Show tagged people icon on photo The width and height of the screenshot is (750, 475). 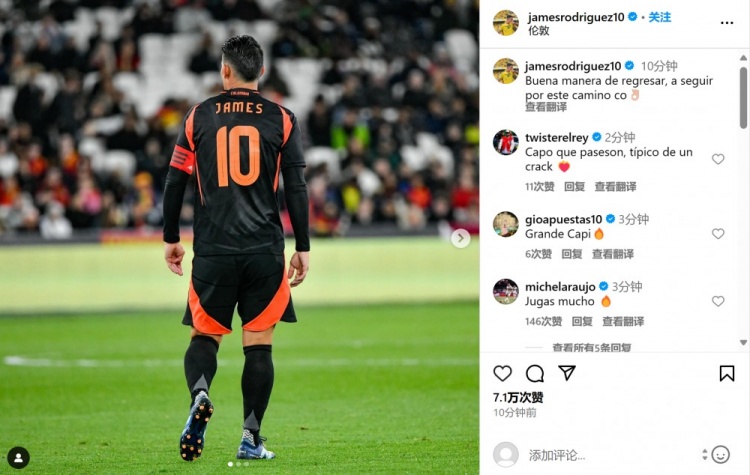coord(18,458)
